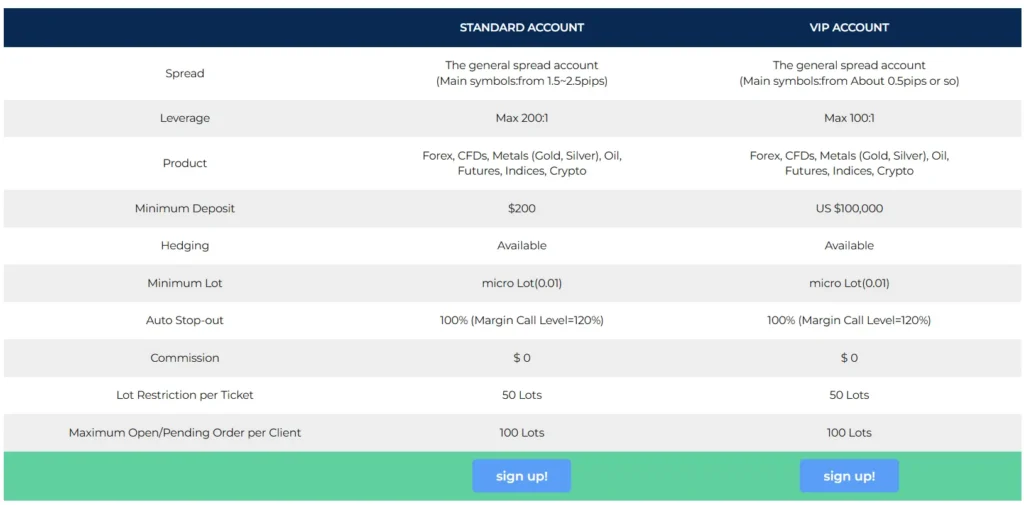1024x505 pixels.
Task: Click the About 0.5pips spread description
Action: coord(849,81)
